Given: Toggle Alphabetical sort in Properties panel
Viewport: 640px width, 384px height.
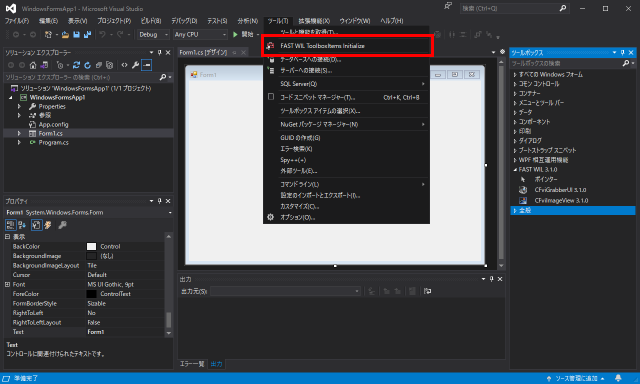Looking at the screenshot, I should click(22, 225).
